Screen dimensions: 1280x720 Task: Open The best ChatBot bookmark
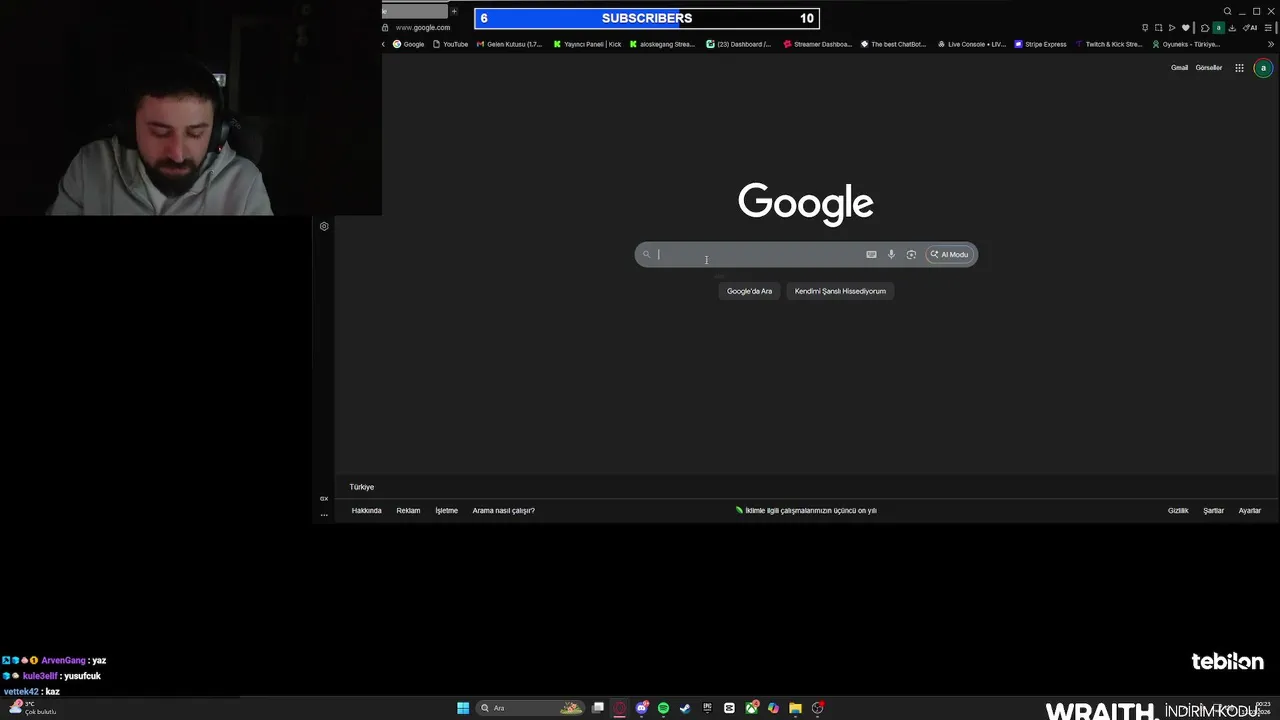pyautogui.click(x=894, y=44)
